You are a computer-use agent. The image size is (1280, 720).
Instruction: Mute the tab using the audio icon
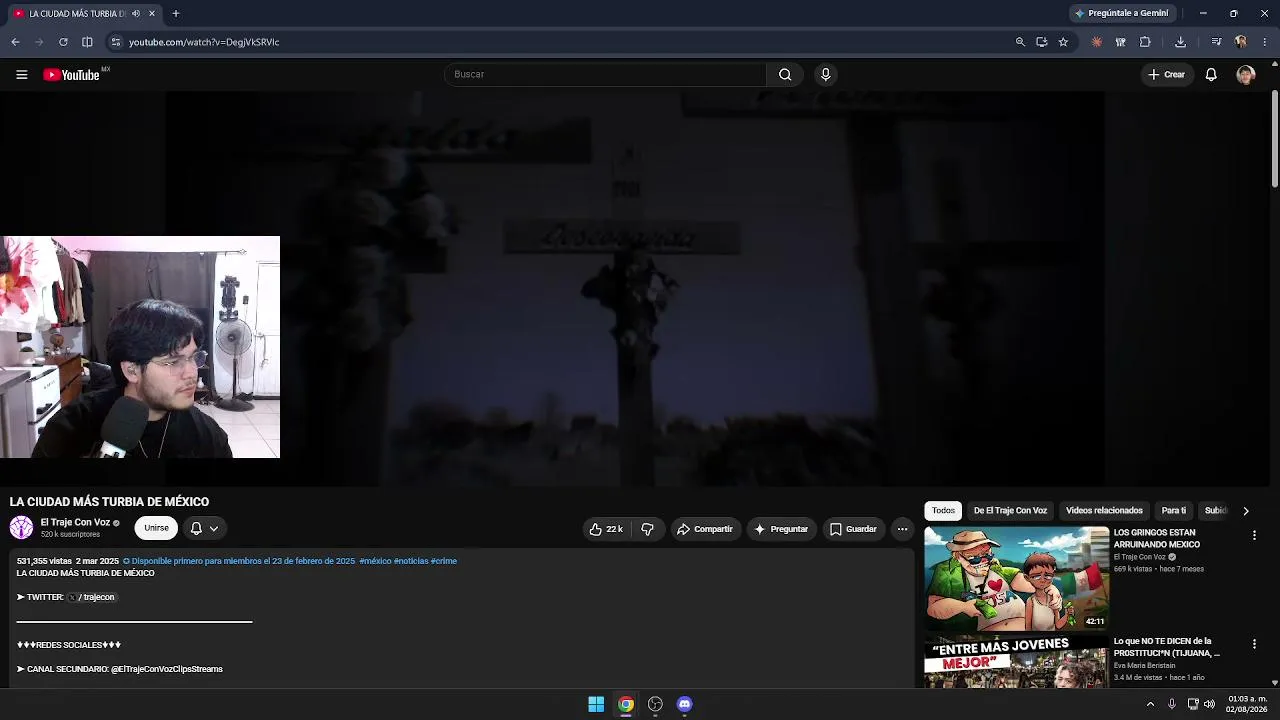[135, 14]
